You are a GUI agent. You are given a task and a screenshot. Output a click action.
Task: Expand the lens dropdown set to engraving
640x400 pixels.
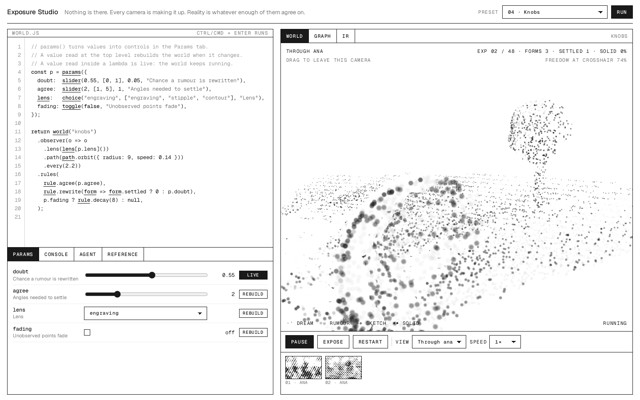point(145,313)
